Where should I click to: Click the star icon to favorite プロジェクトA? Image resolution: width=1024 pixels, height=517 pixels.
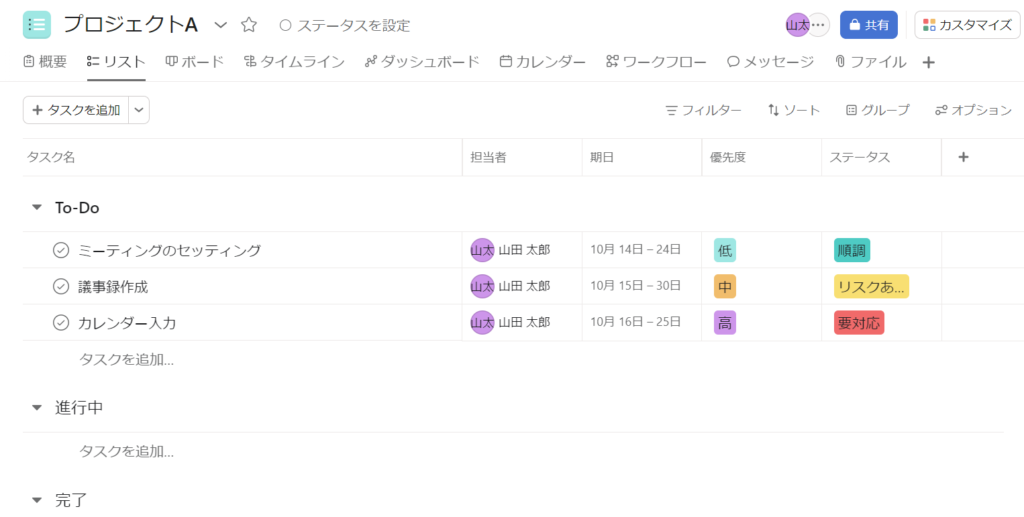pyautogui.click(x=249, y=25)
